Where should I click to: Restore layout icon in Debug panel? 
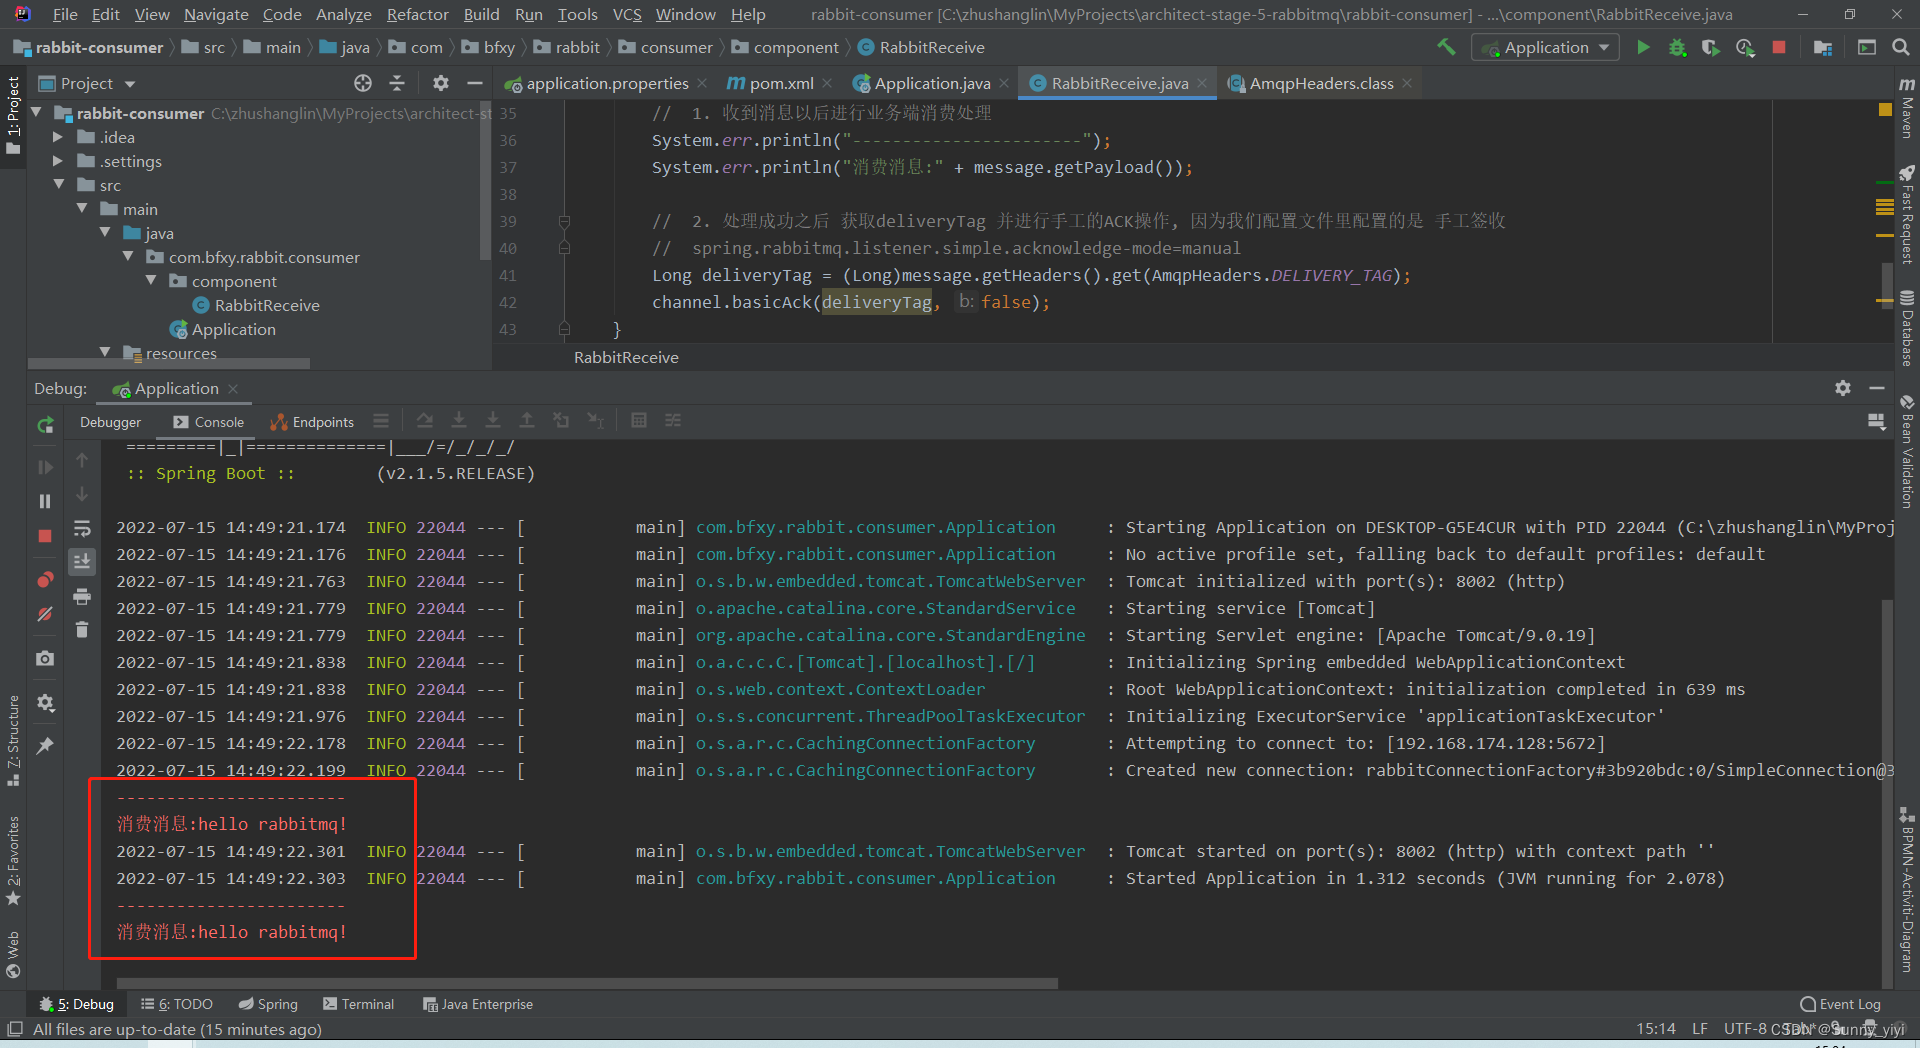[1877, 422]
